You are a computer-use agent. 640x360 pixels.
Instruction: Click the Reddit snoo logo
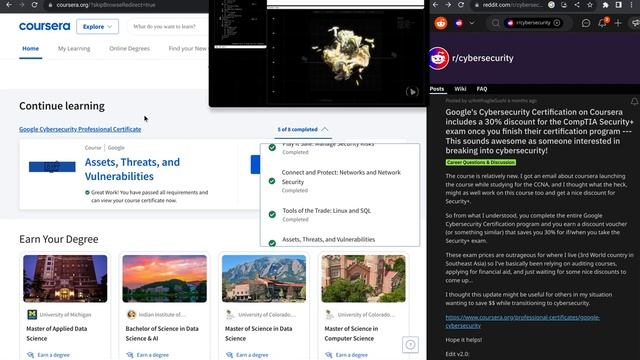(x=441, y=23)
